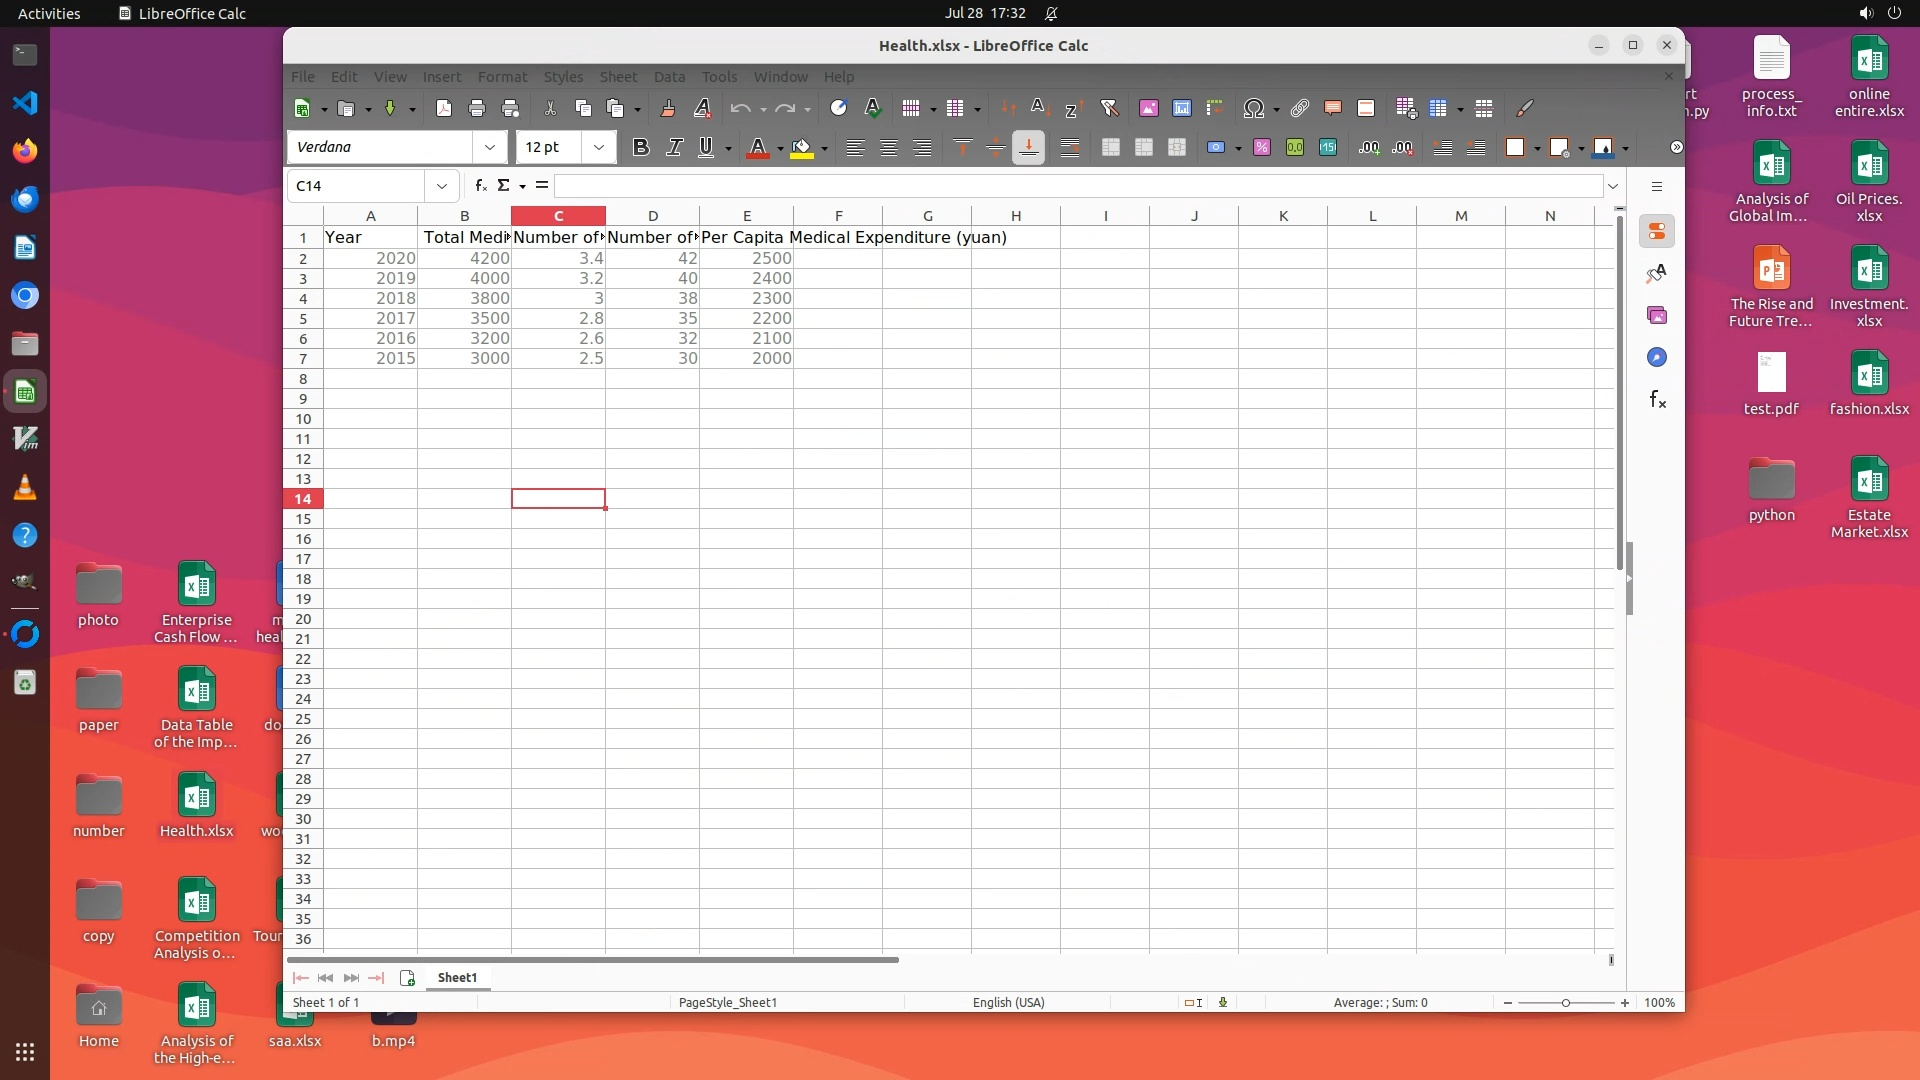Viewport: 1920px width, 1080px height.
Task: Format the cell as percent
Action: pos(1261,147)
